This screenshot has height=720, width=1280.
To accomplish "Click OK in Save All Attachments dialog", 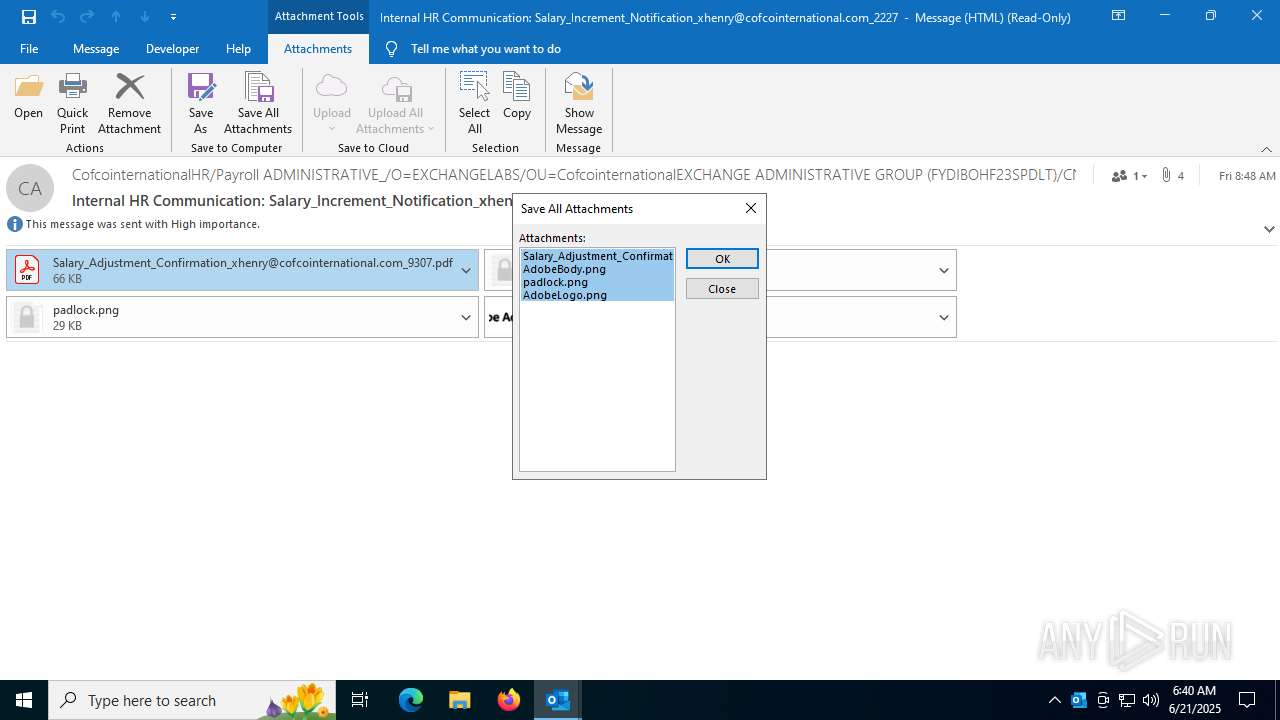I will coord(722,259).
